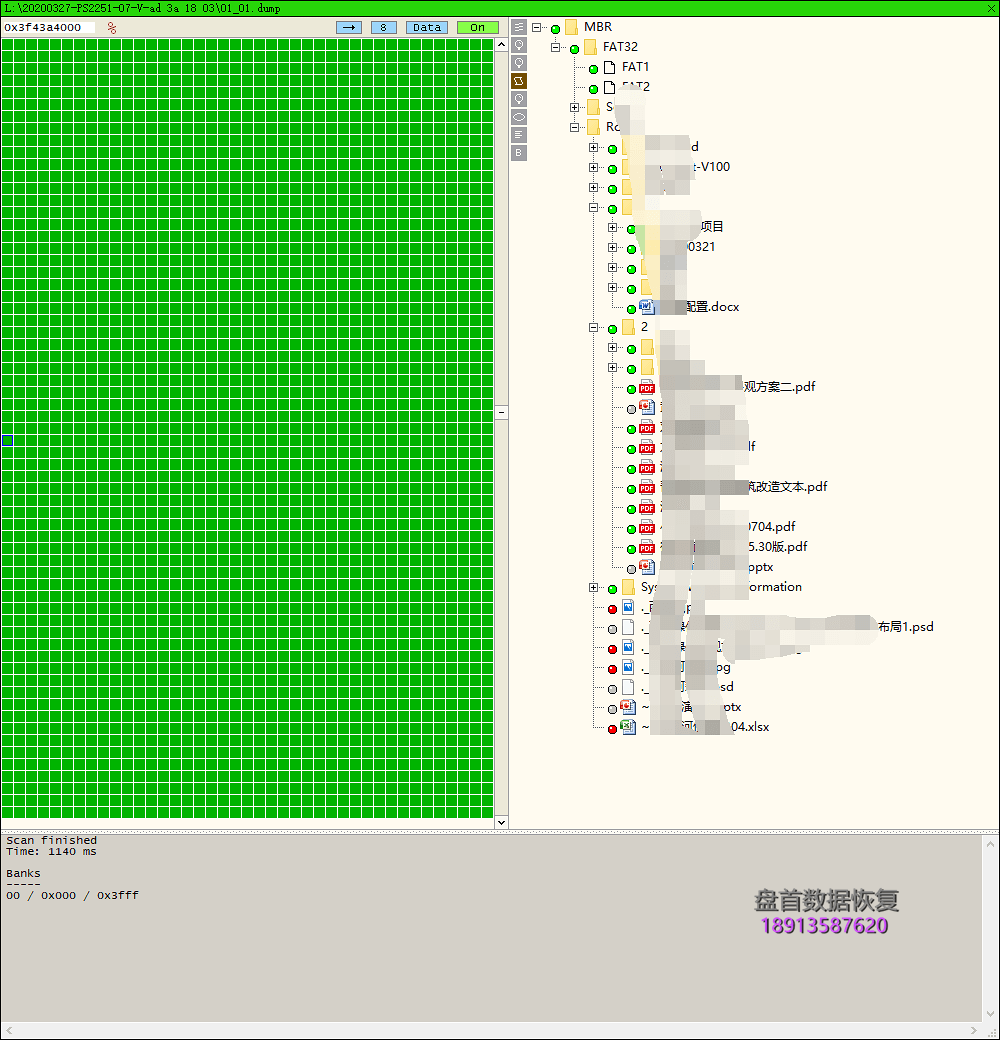Click the dump file path in title bar
The height and width of the screenshot is (1040, 1000).
coord(143,9)
